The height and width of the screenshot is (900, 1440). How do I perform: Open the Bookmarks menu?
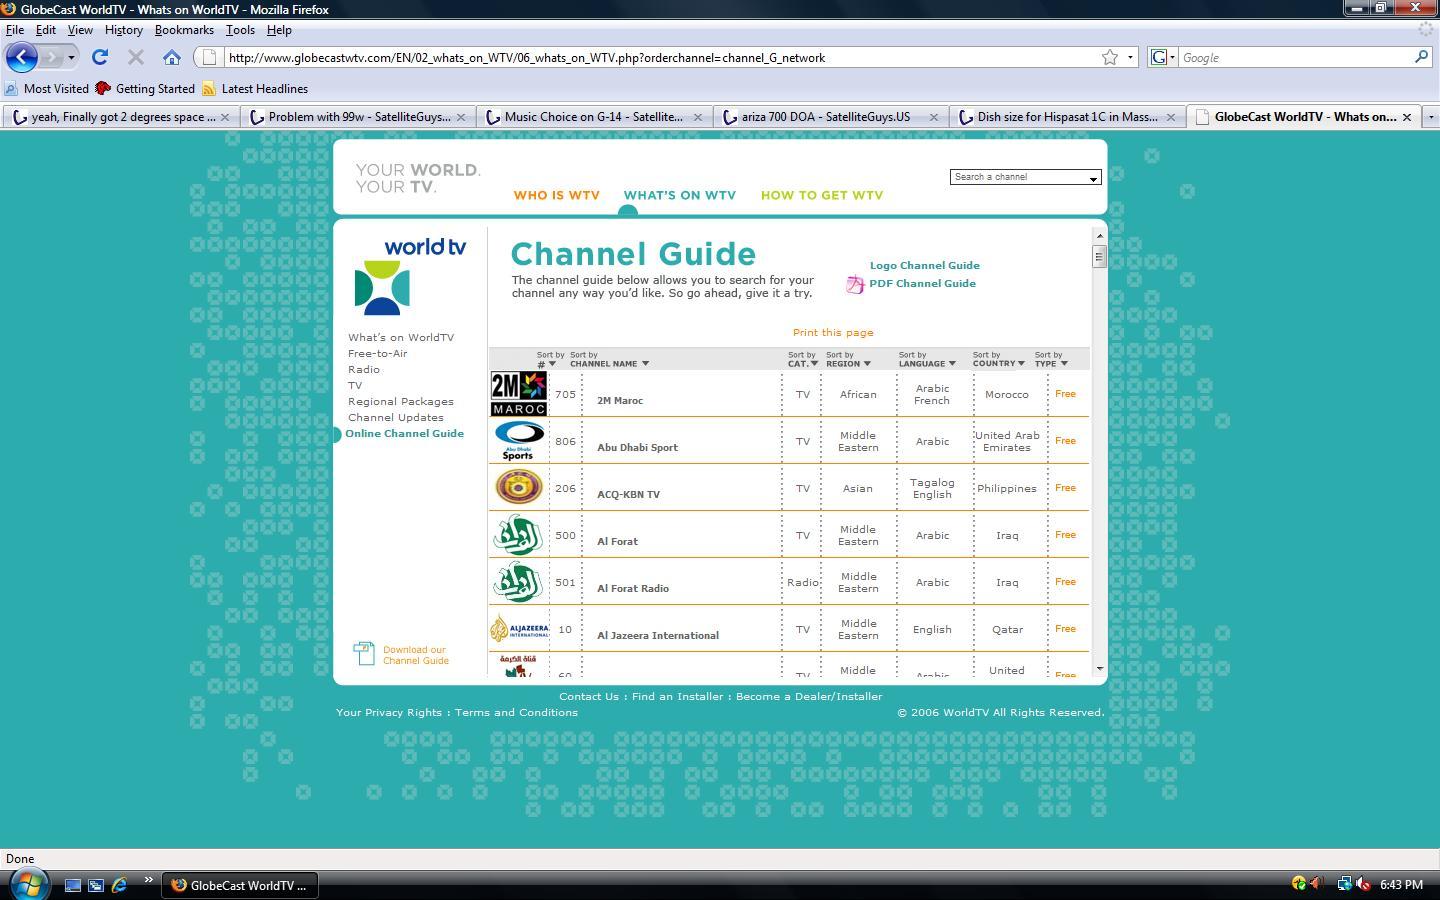click(184, 30)
